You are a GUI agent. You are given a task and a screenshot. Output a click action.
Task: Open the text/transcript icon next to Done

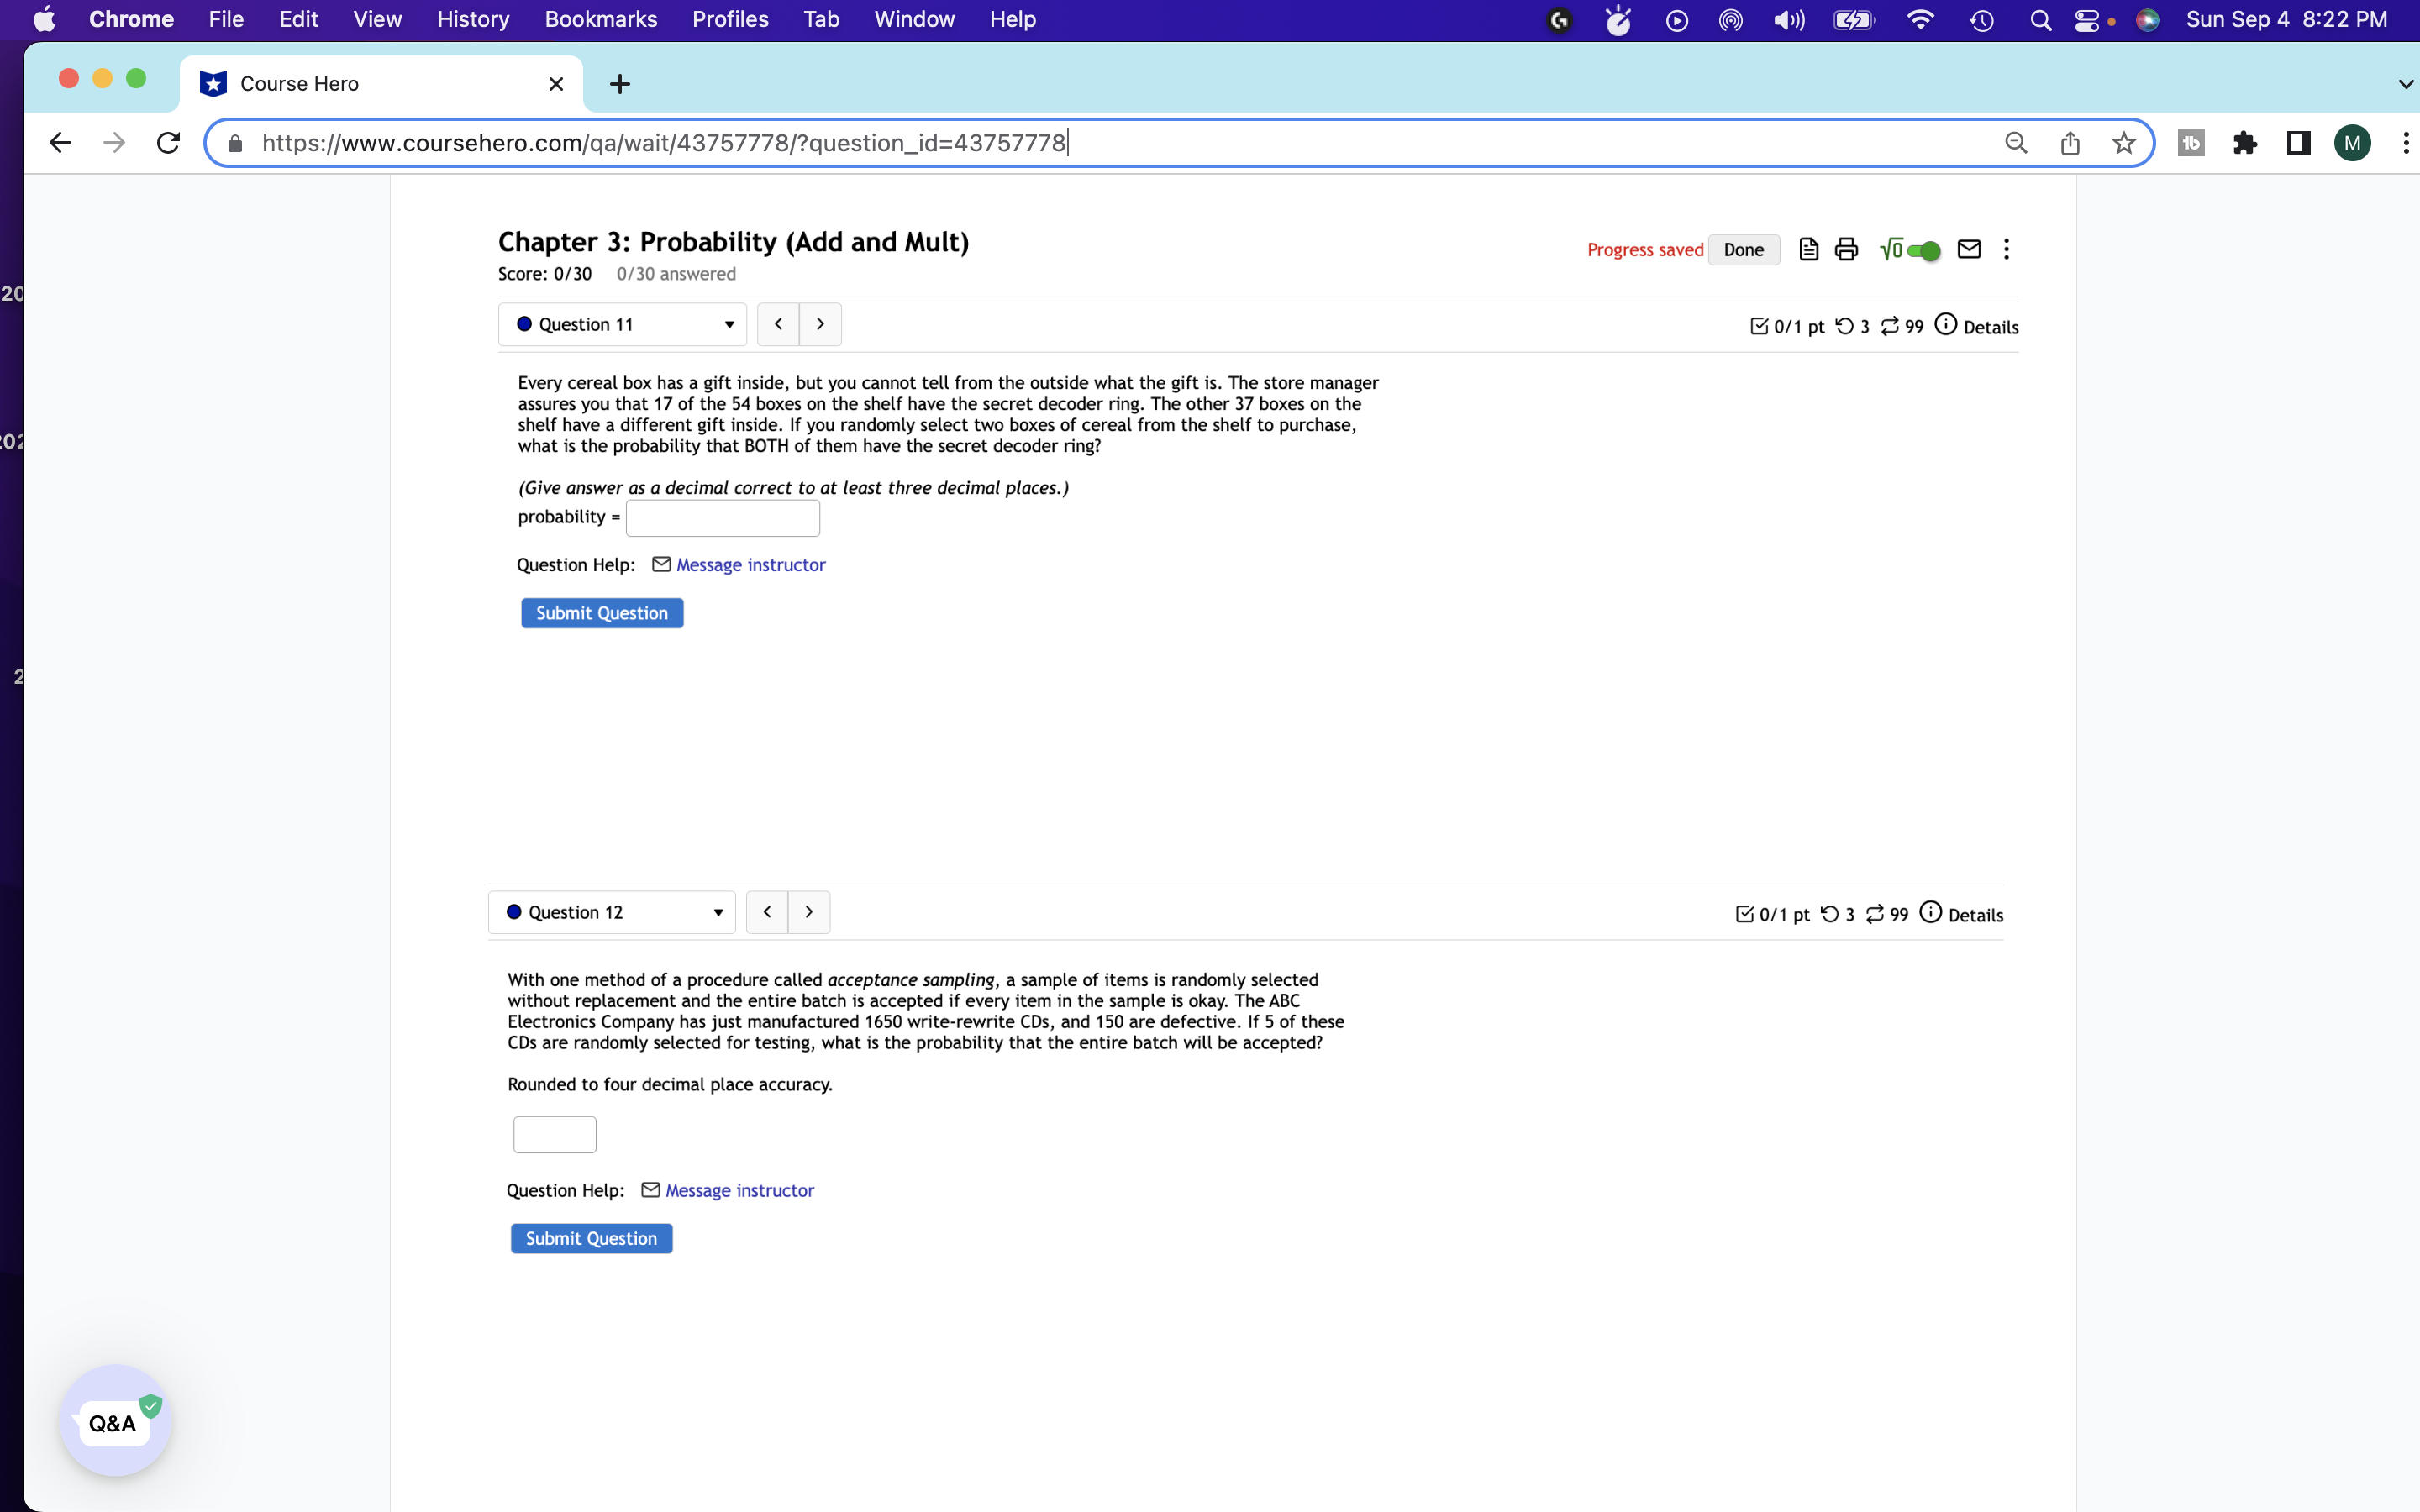pyautogui.click(x=1808, y=249)
